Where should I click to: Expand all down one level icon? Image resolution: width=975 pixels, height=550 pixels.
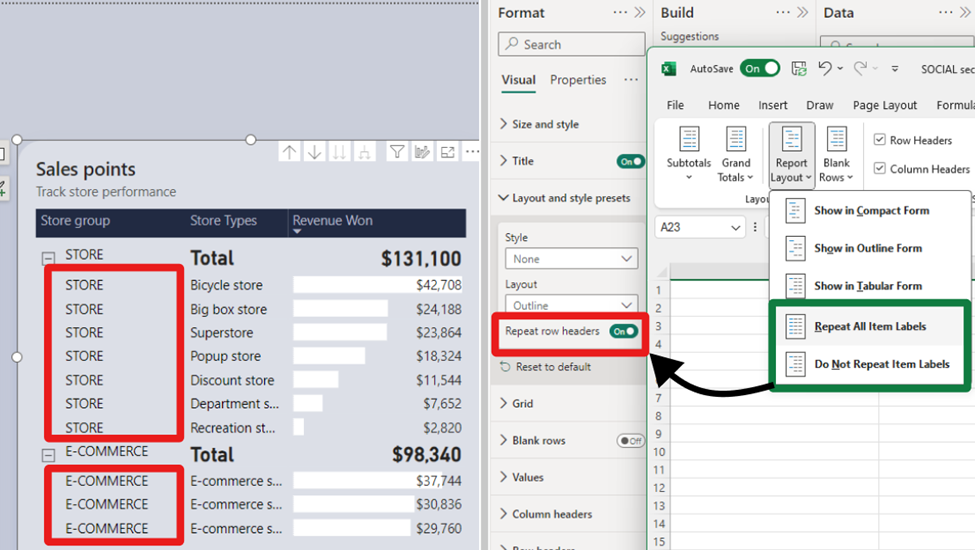point(364,152)
